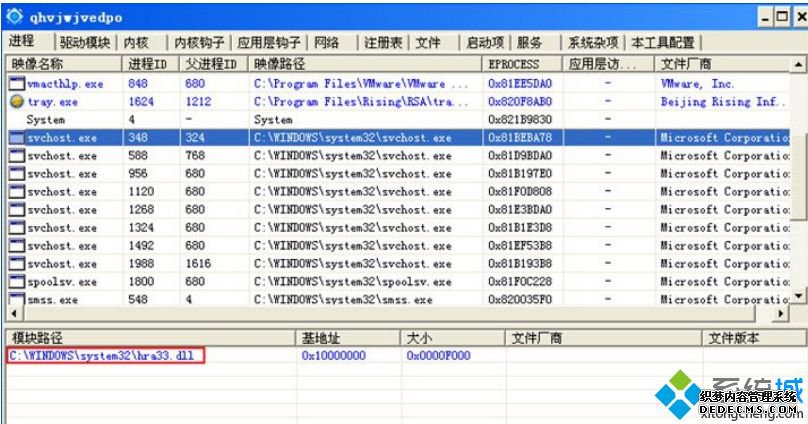This screenshot has height=424, width=808.
Task: Click parent process ID 1212 cell
Action: 198,101
